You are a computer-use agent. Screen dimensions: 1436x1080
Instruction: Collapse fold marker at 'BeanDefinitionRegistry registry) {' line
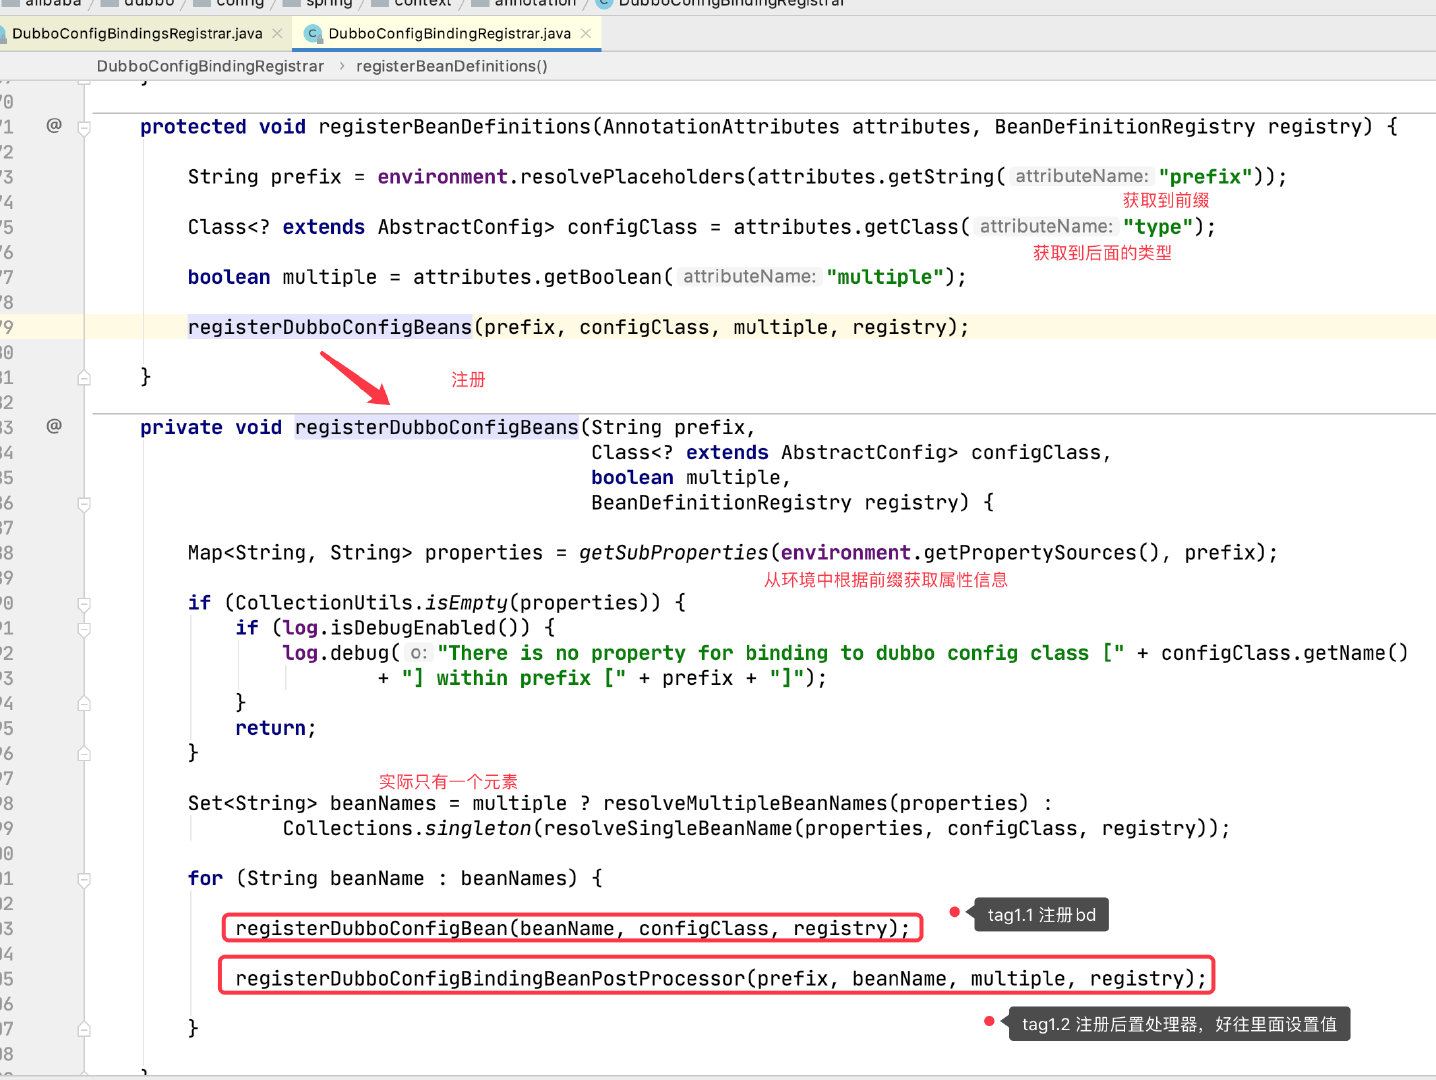coord(84,504)
